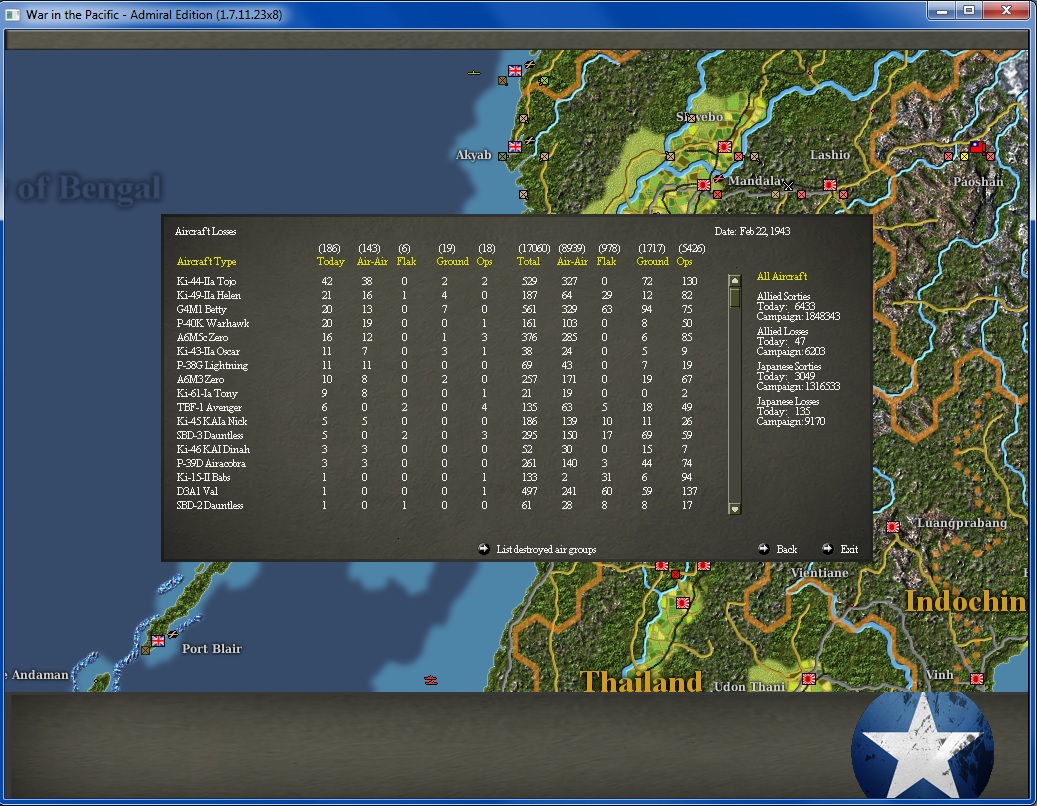This screenshot has height=806, width=1037.
Task: Select the British flag base at Port Blair
Action: (158, 641)
